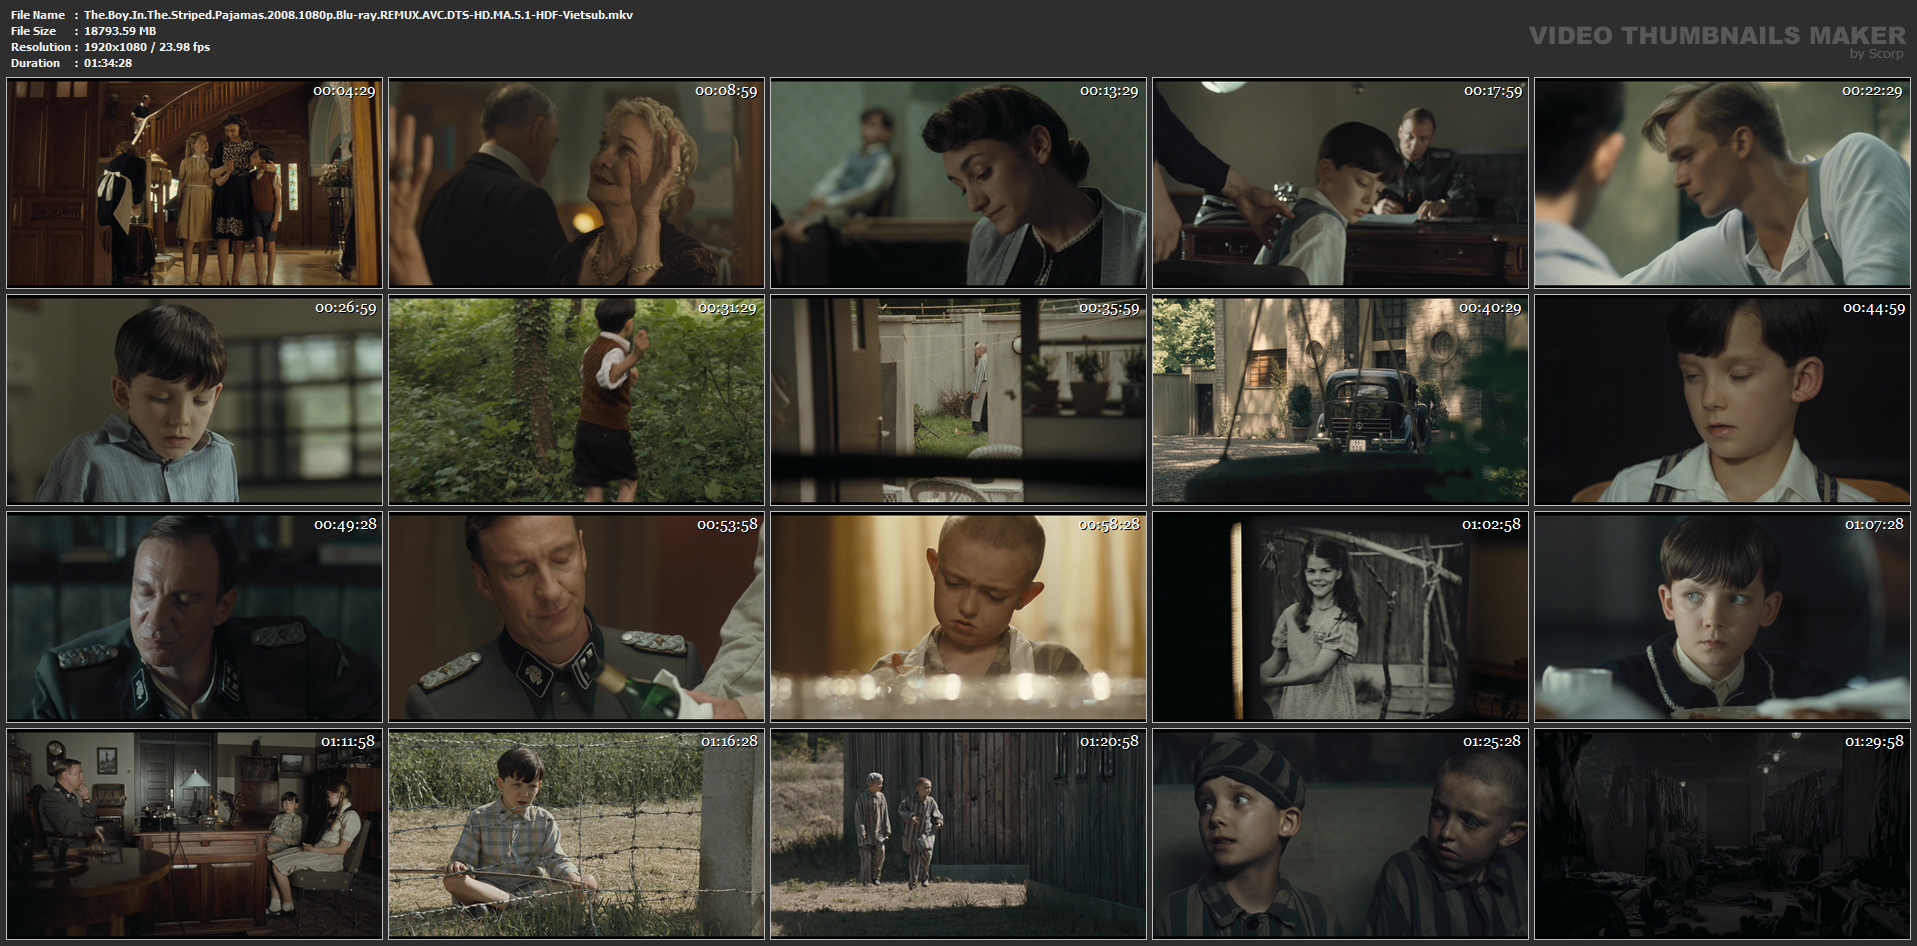
Task: Pick the 00:40:29 car thumbnail
Action: click(x=1340, y=400)
